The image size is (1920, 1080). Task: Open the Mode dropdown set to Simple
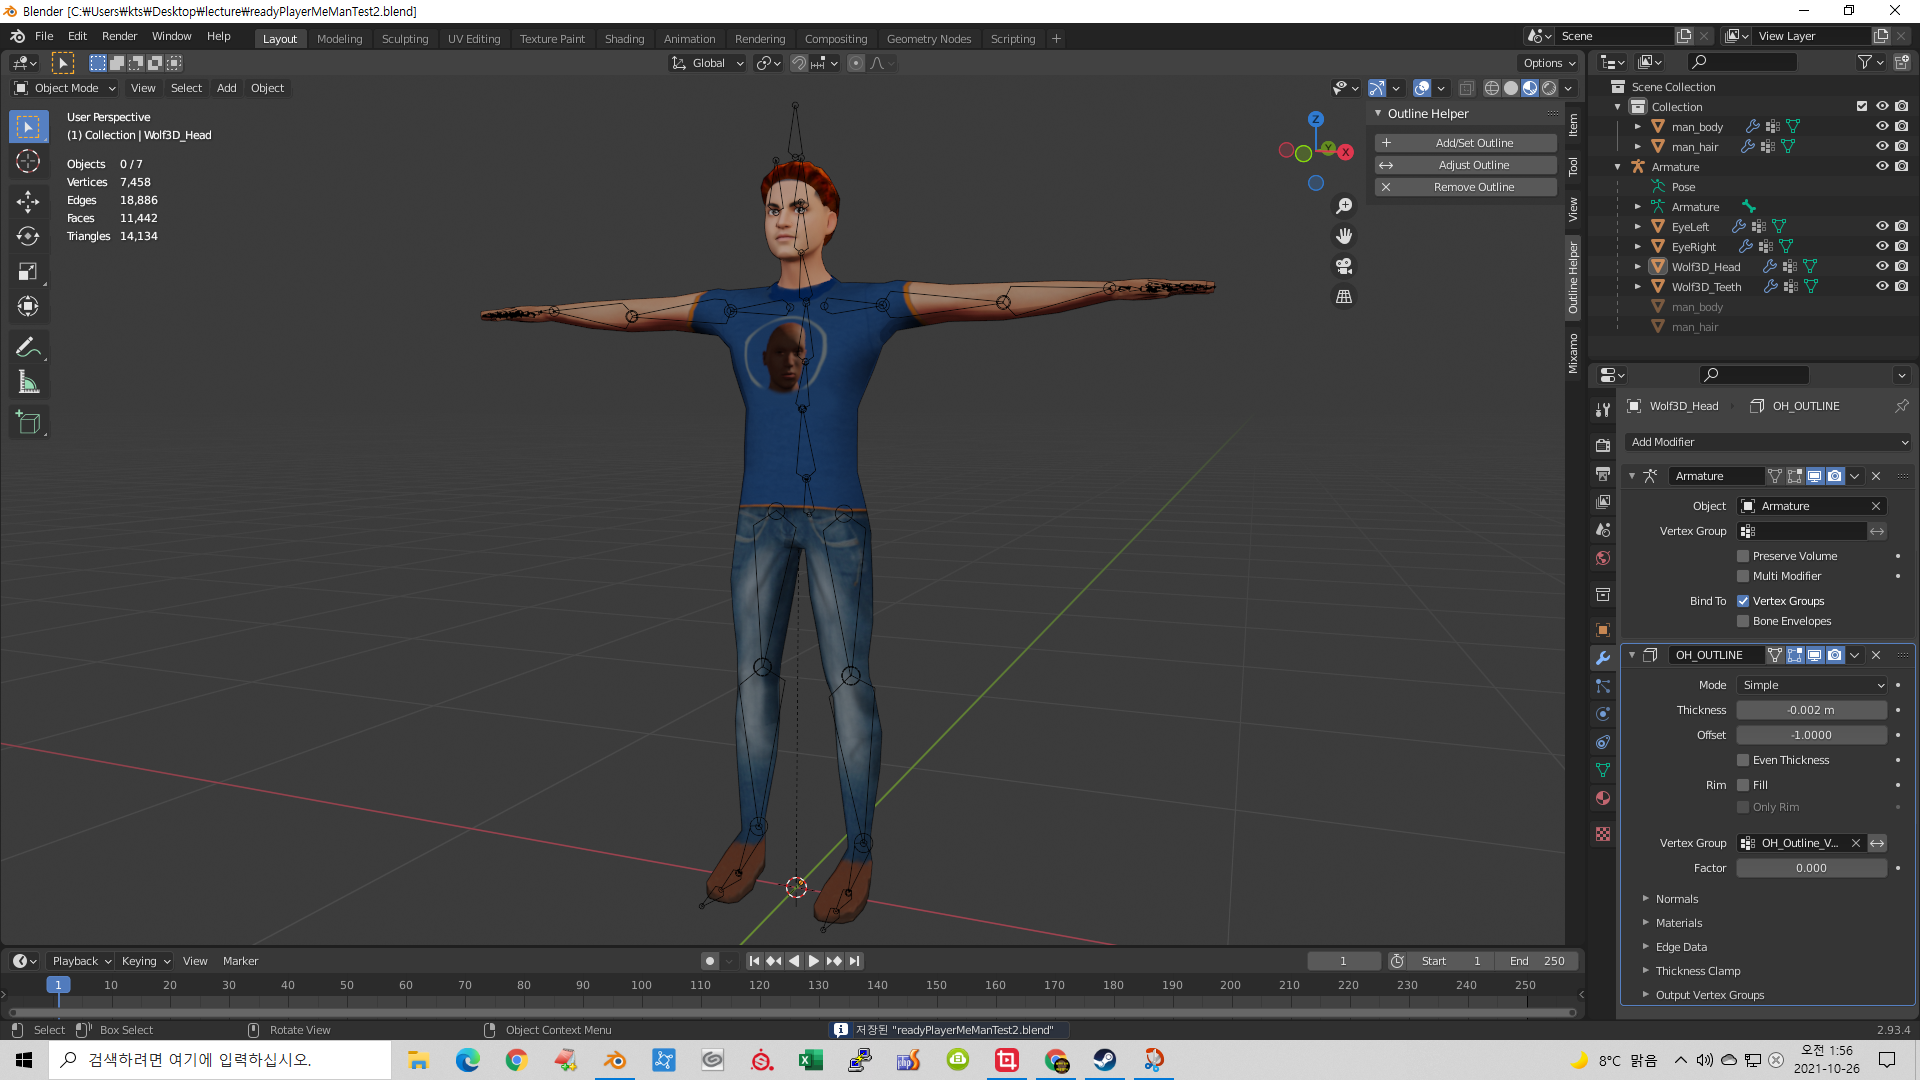pyautogui.click(x=1811, y=685)
